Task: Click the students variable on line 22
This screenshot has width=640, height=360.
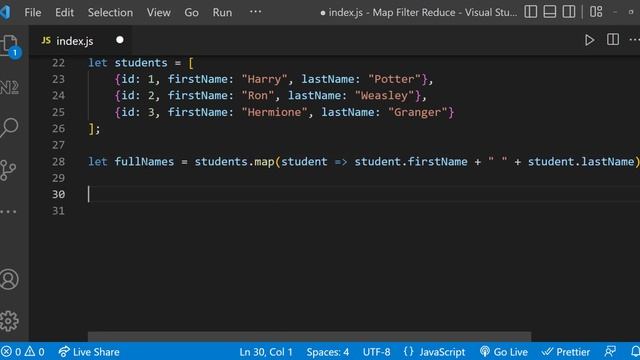Action: tap(141, 63)
